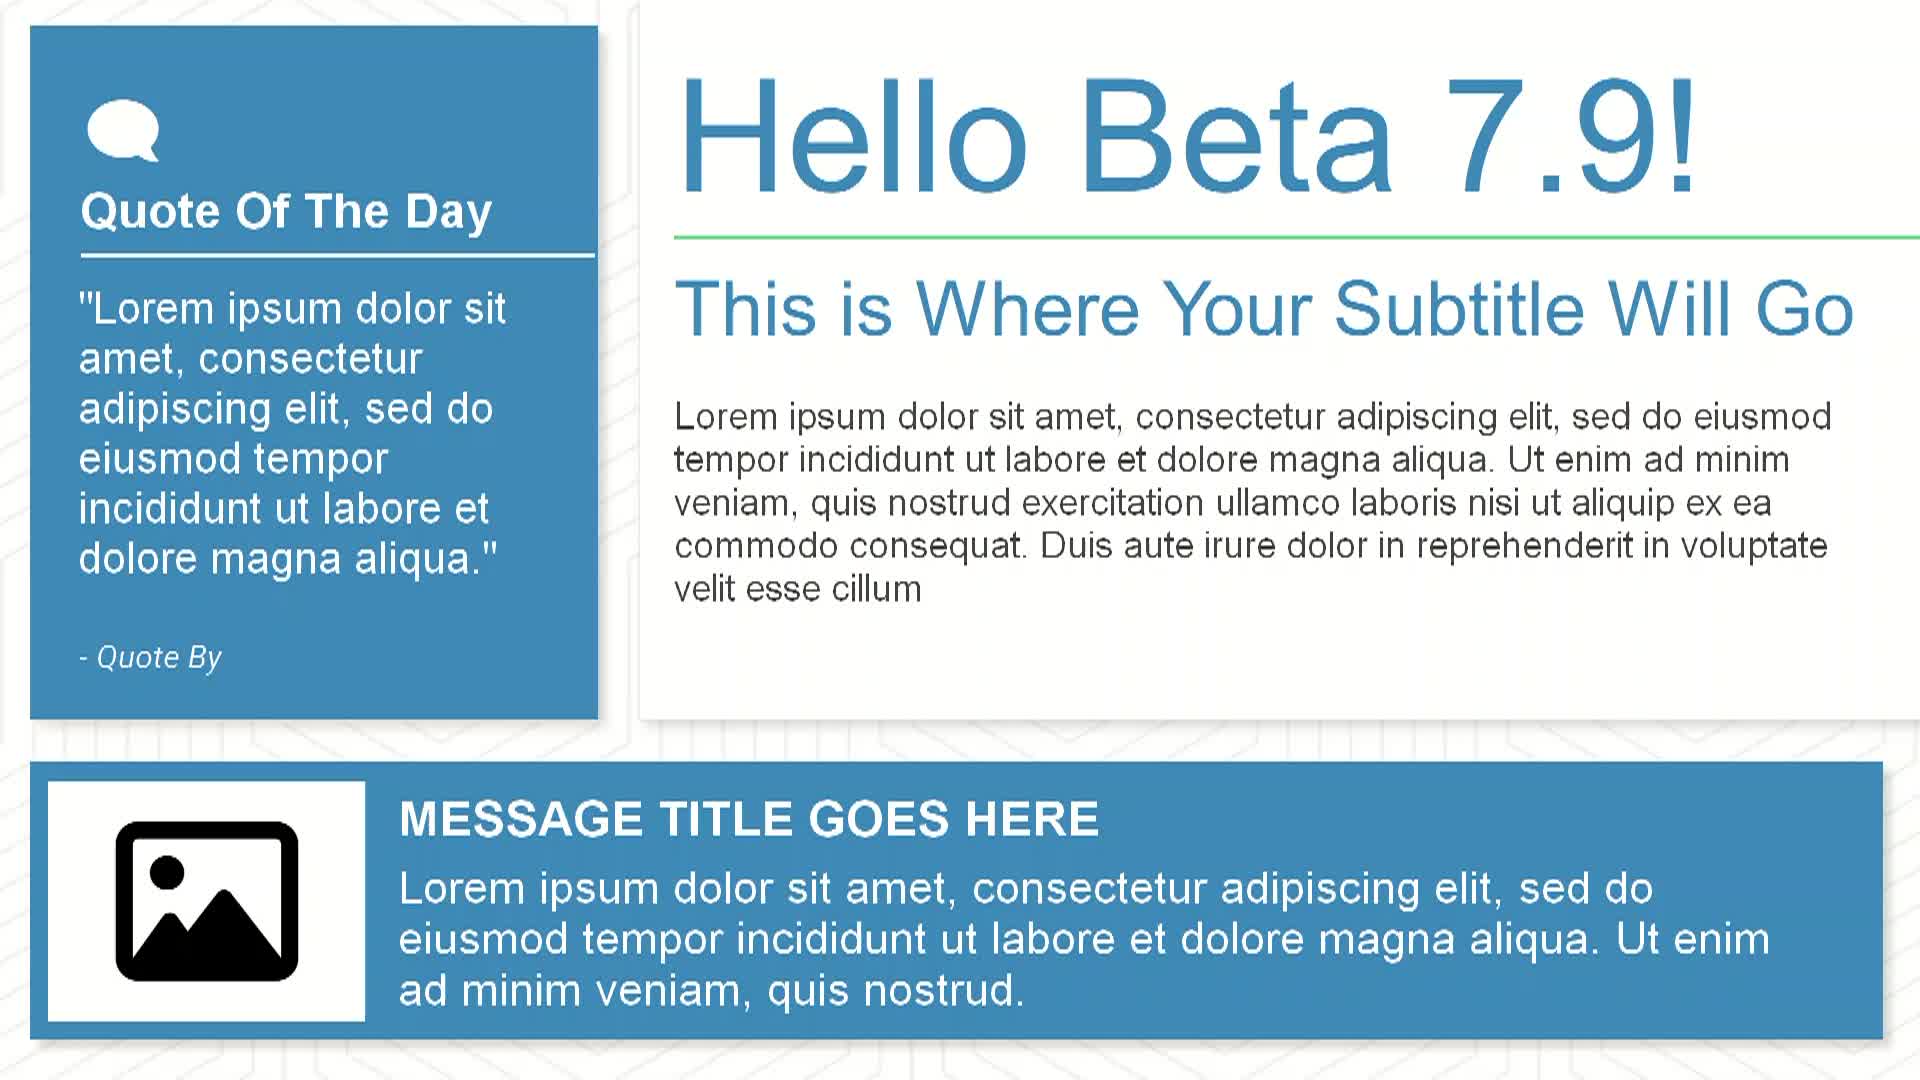Click the sun circle inside the image icon

[167, 872]
